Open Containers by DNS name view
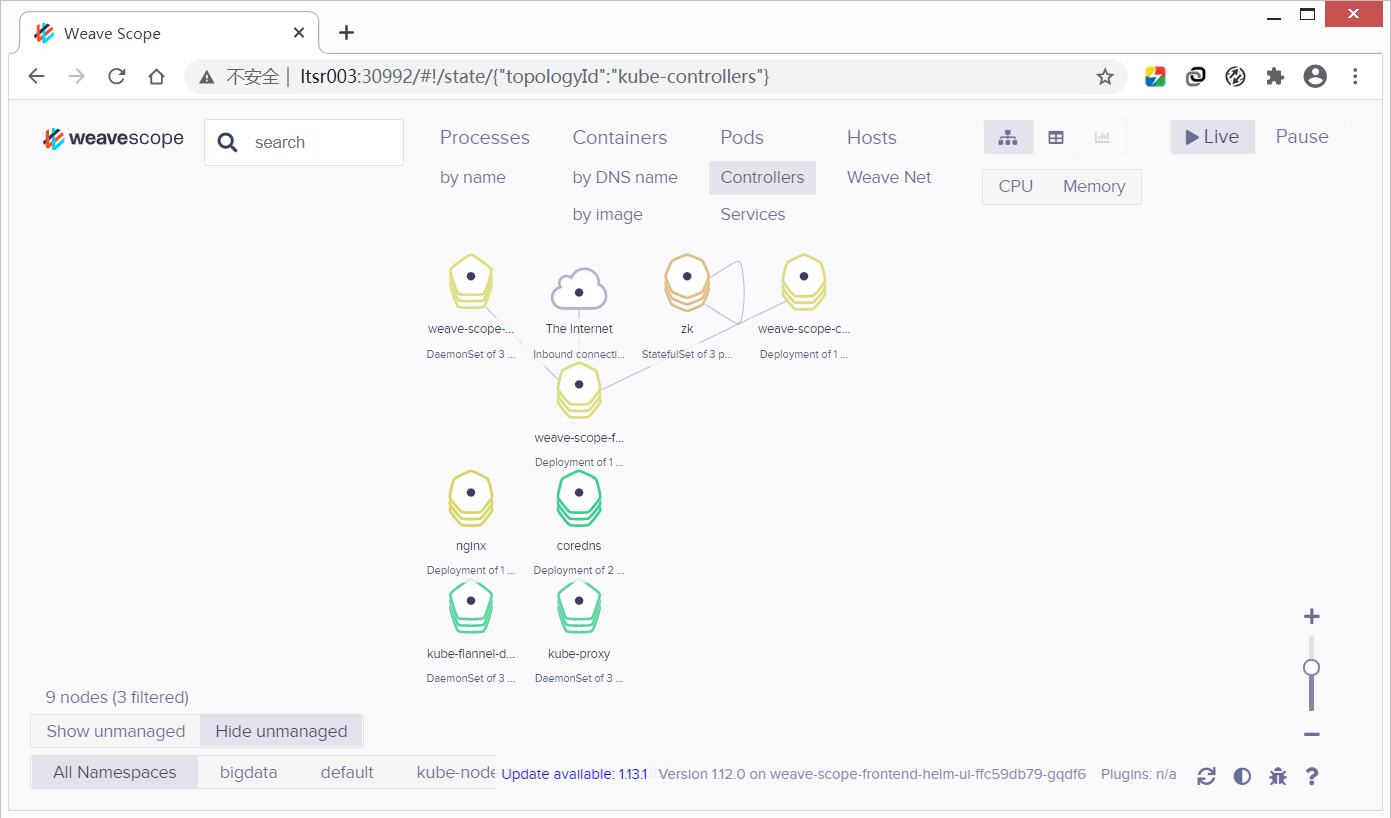The height and width of the screenshot is (818, 1391). pos(625,178)
